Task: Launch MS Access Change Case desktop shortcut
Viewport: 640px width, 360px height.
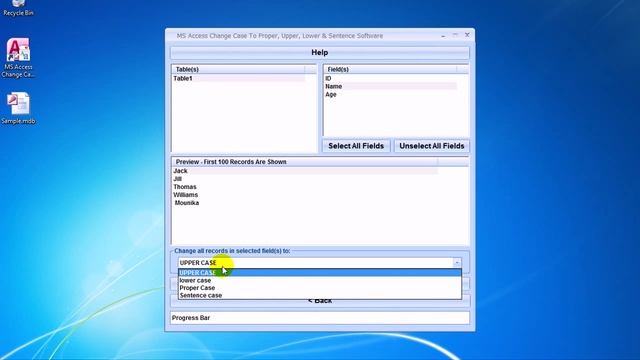Action: pyautogui.click(x=18, y=58)
